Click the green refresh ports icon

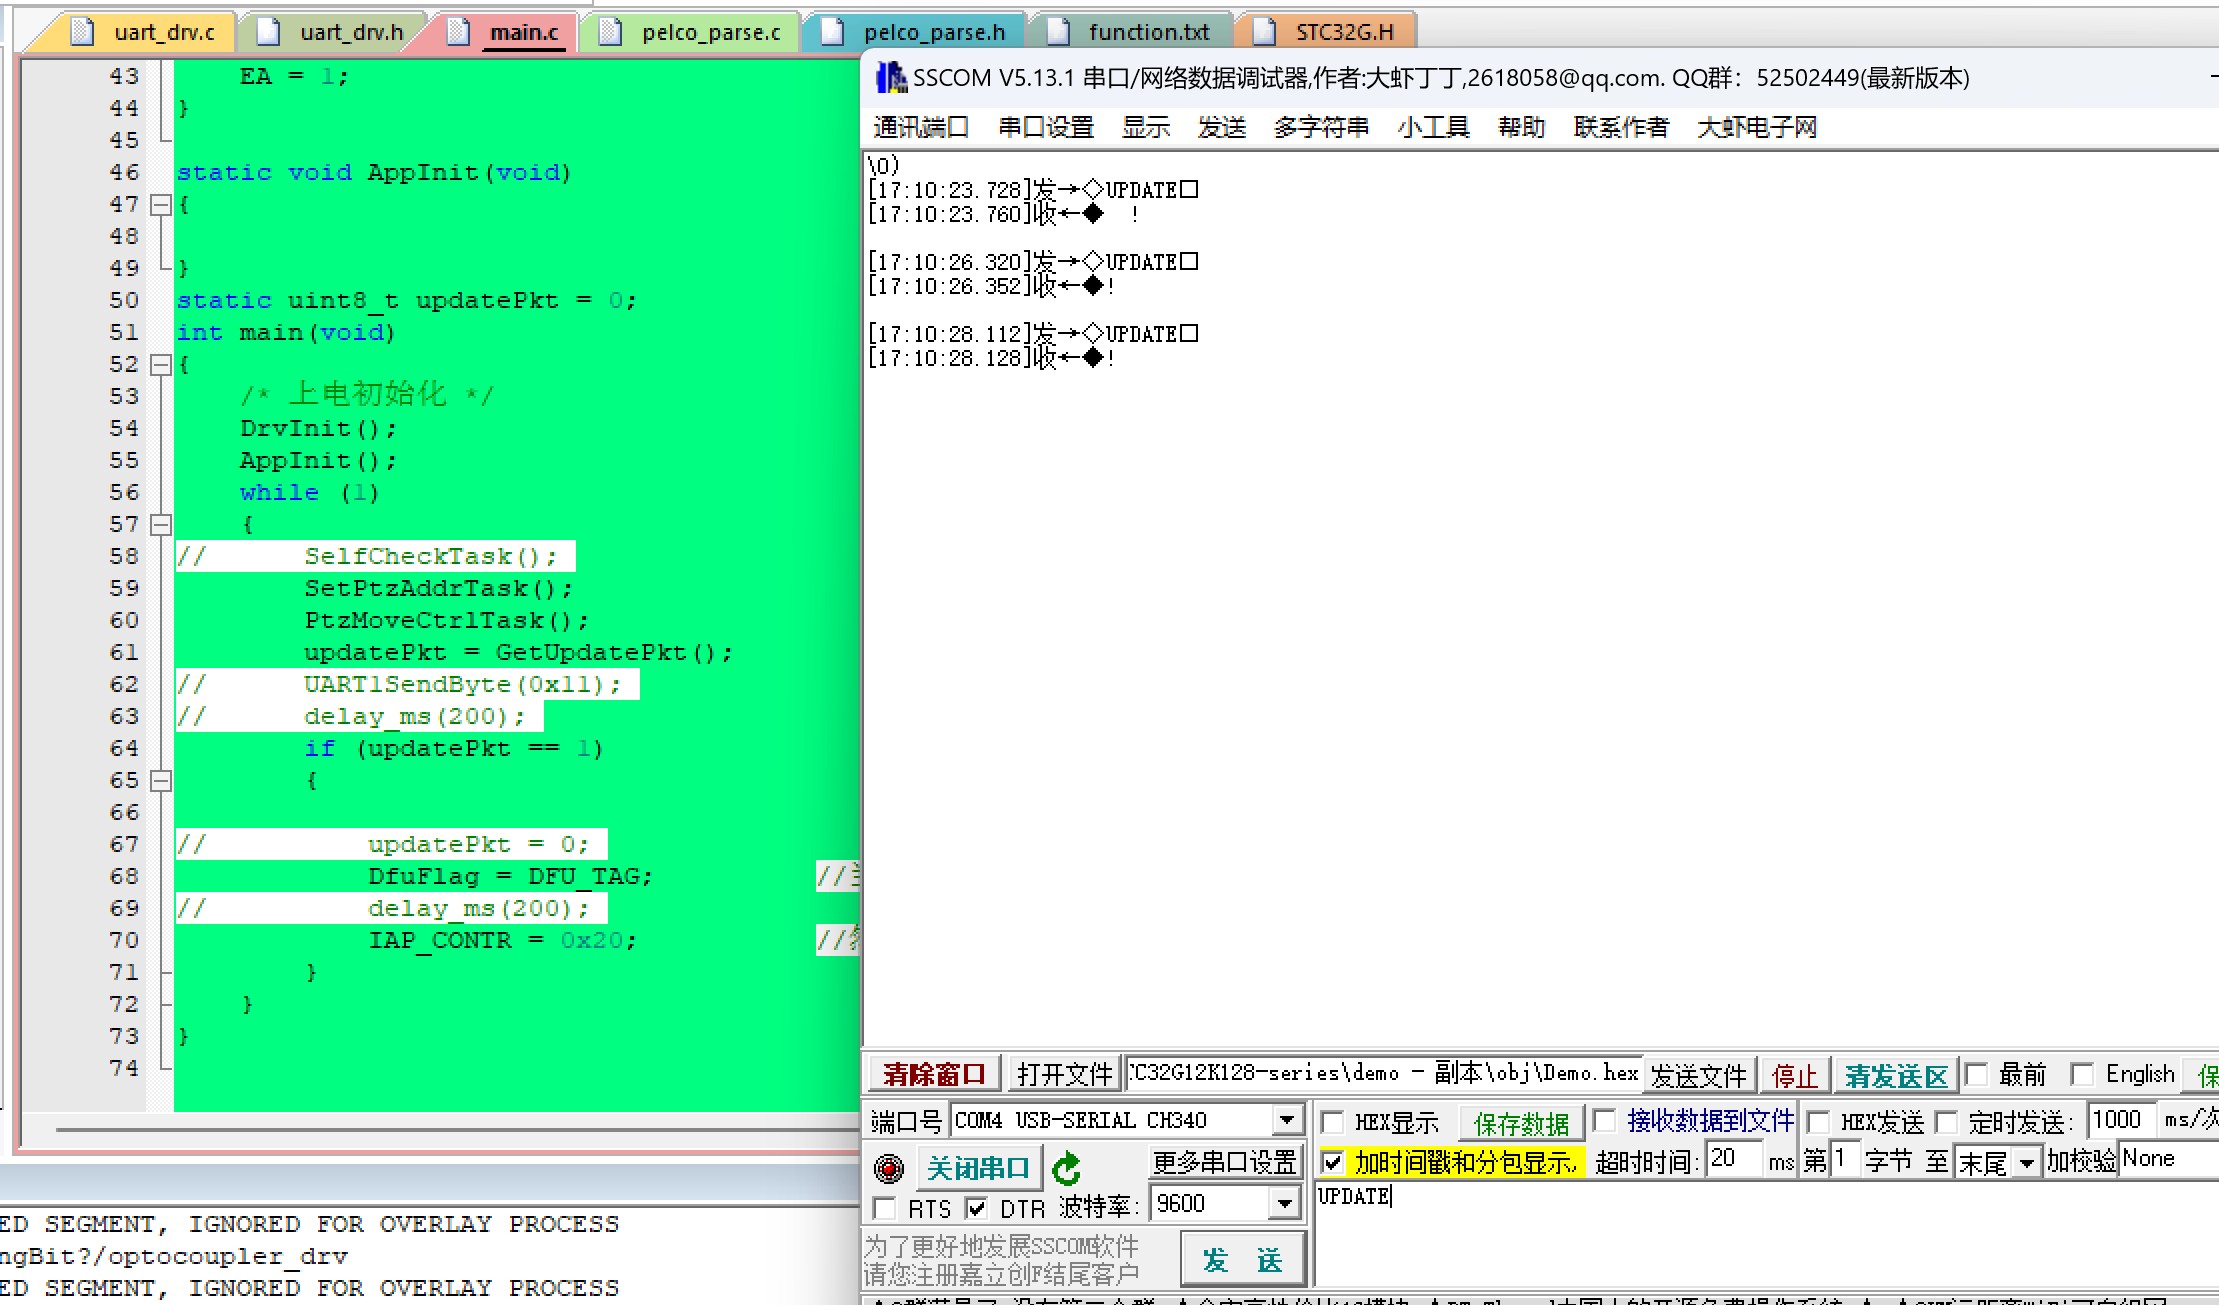pos(1067,1167)
